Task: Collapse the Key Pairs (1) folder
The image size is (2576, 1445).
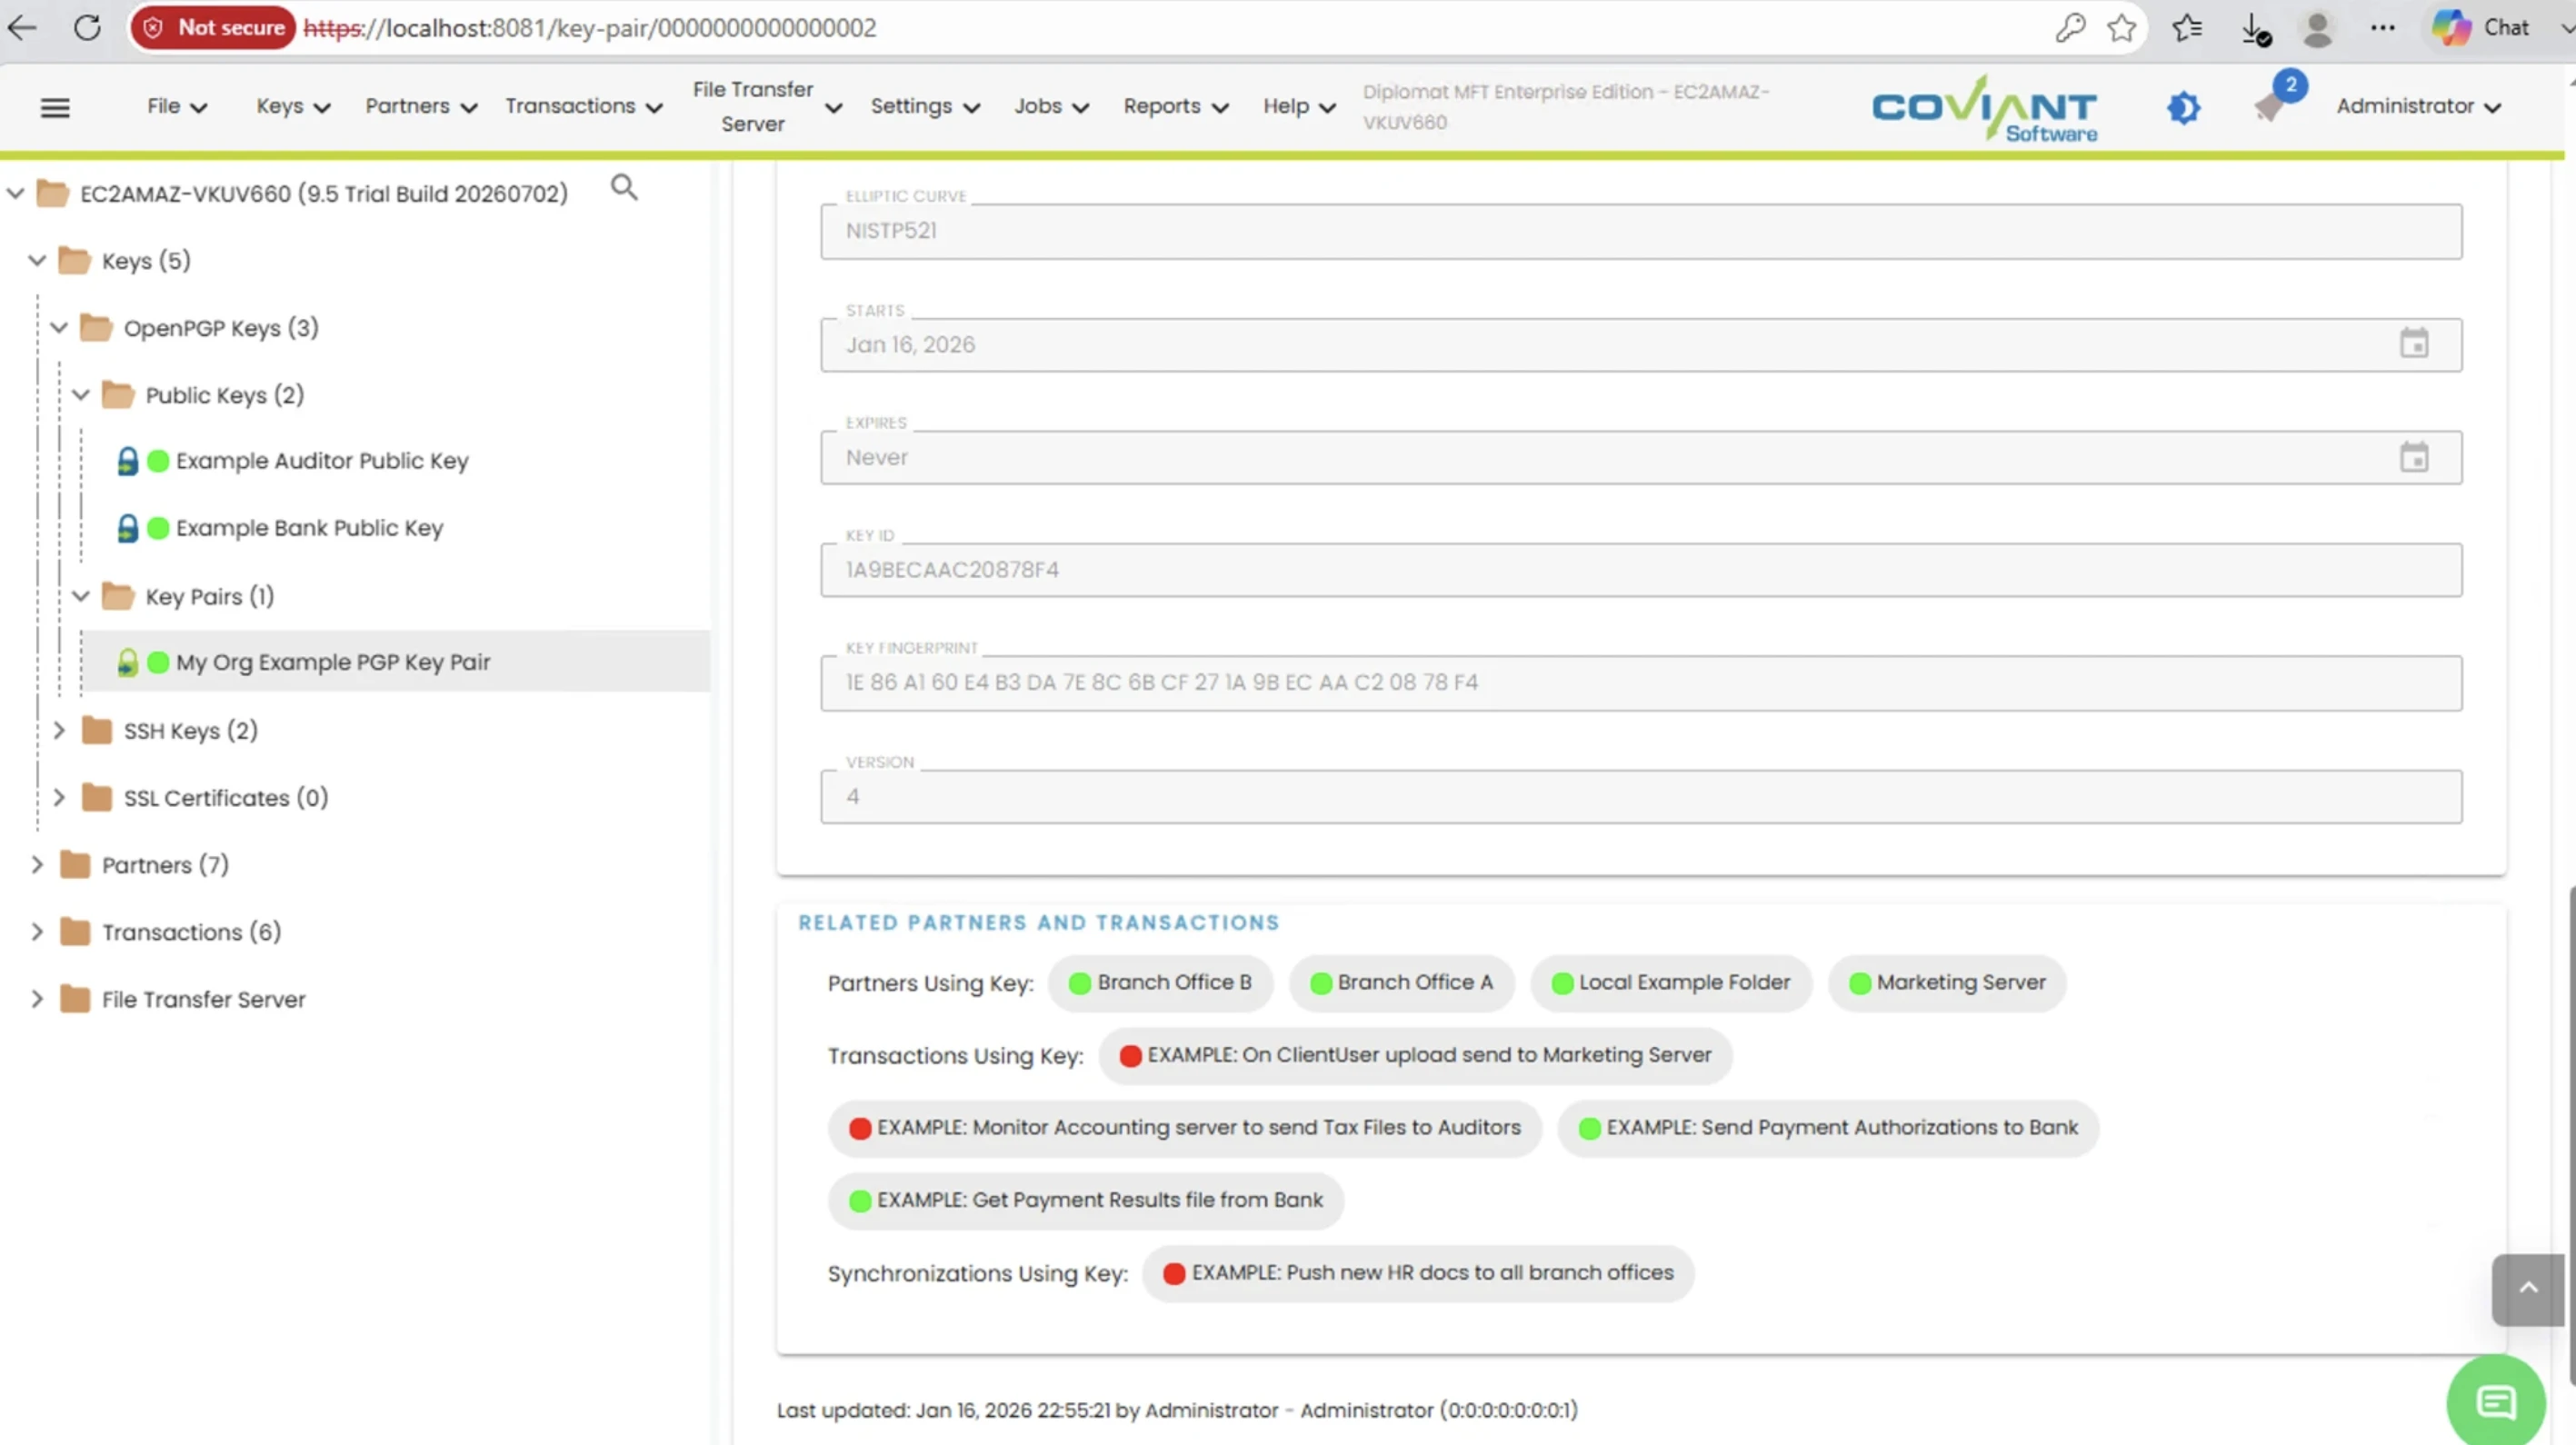Action: click(82, 596)
